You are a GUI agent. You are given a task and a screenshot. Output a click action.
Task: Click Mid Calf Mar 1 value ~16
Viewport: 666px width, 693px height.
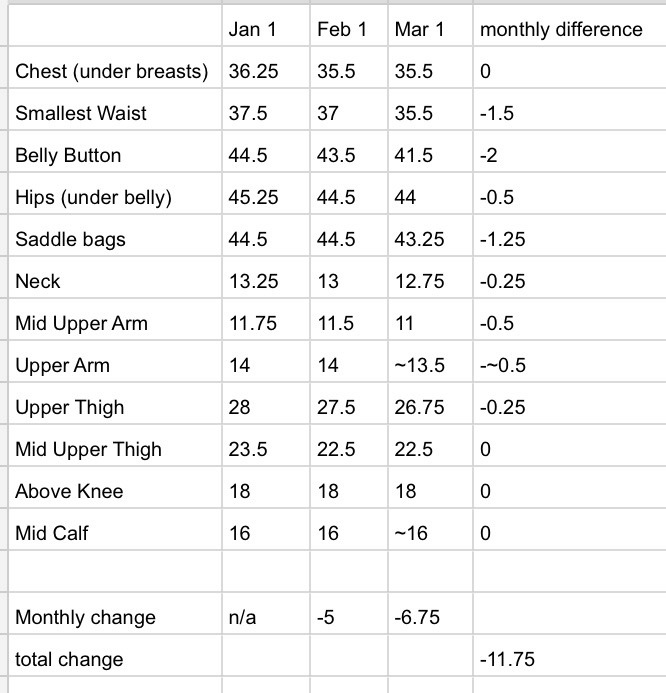point(412,533)
